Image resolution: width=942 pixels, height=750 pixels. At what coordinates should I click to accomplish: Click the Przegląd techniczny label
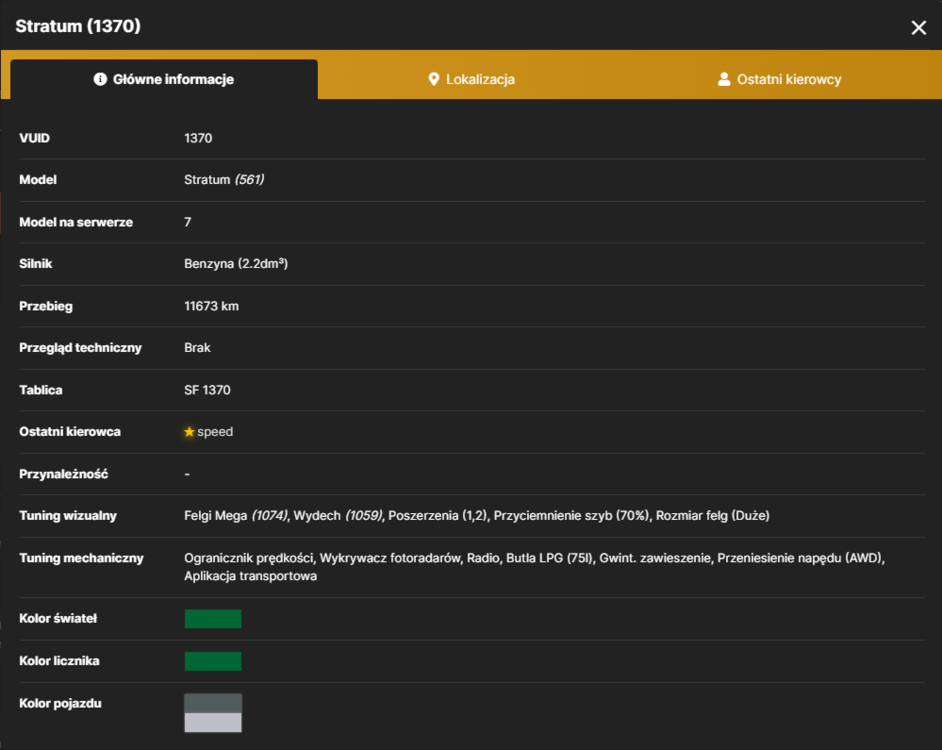81,348
